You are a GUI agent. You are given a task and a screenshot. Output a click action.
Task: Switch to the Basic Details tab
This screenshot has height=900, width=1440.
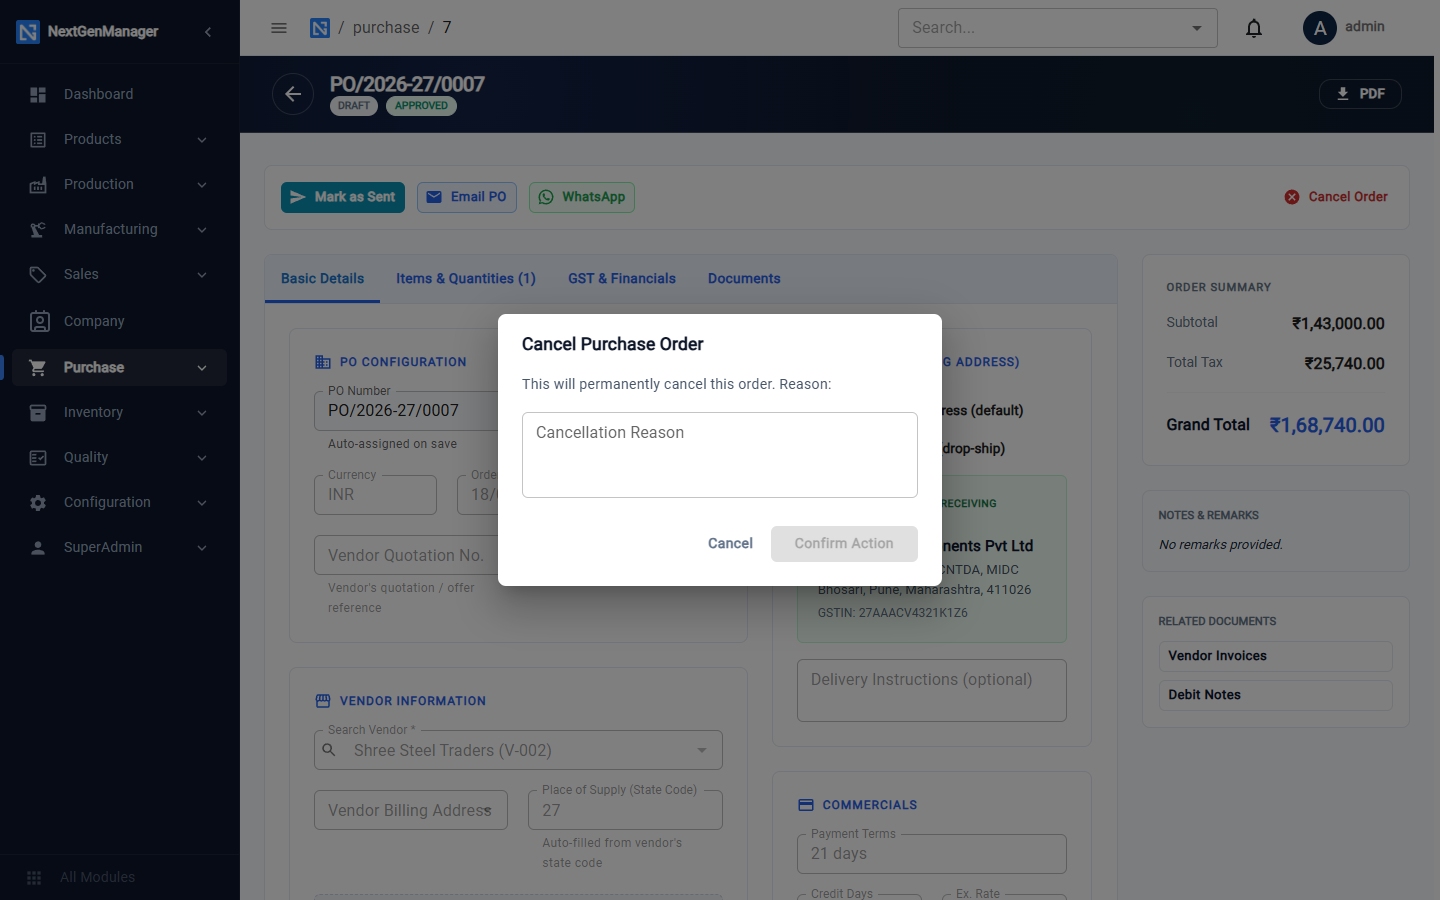322,279
